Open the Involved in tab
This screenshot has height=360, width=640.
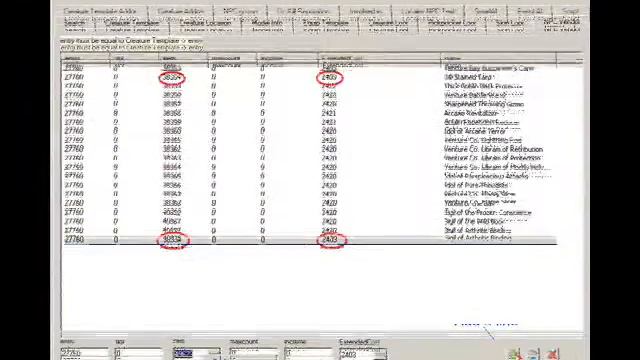[366, 11]
